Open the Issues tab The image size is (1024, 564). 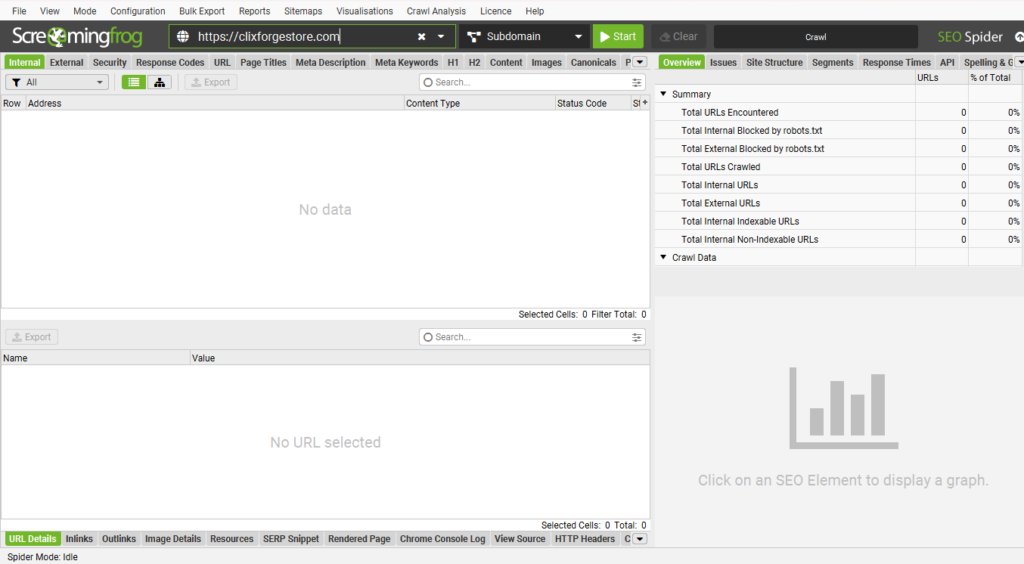pyautogui.click(x=723, y=62)
